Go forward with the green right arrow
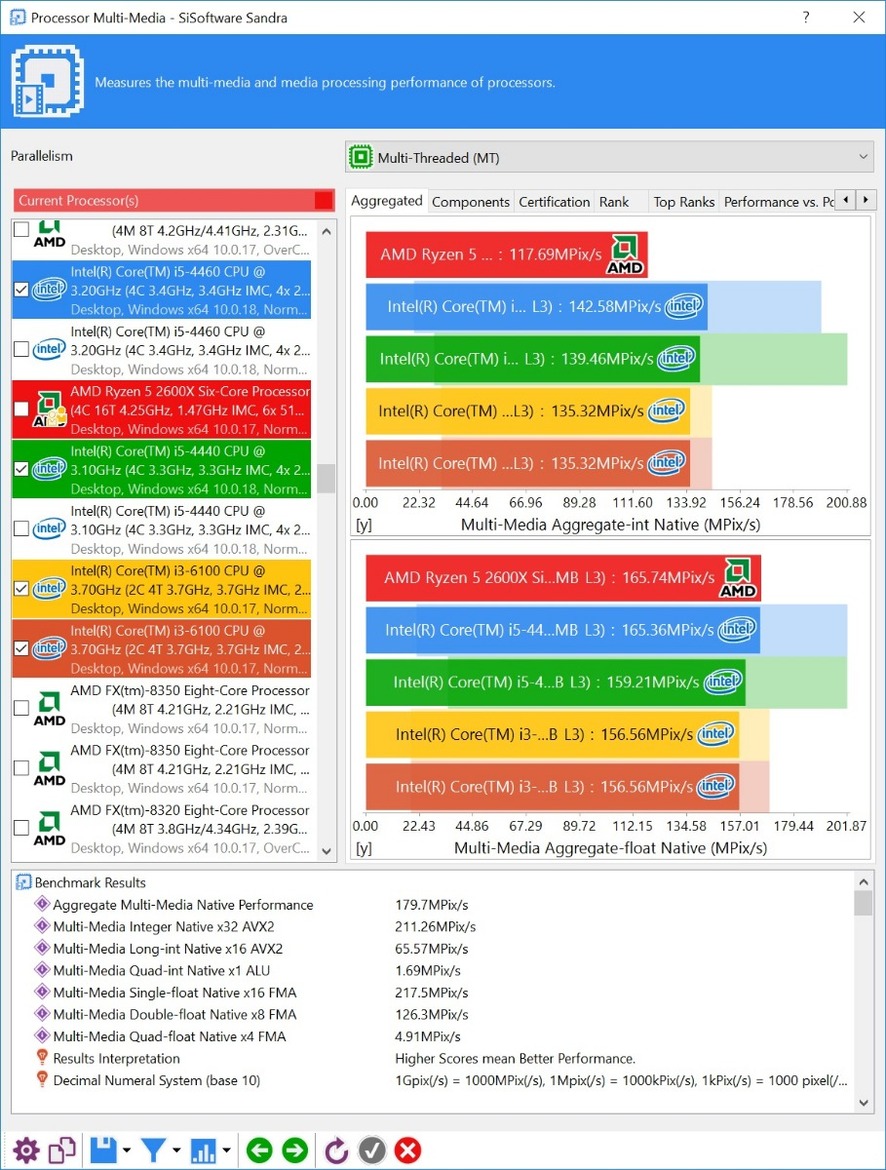 (x=295, y=1150)
